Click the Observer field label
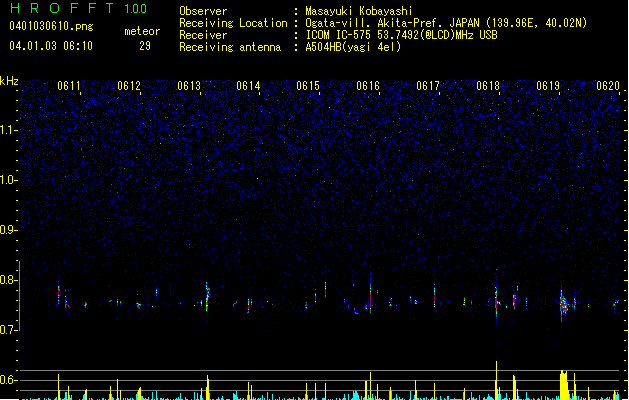 pos(203,11)
